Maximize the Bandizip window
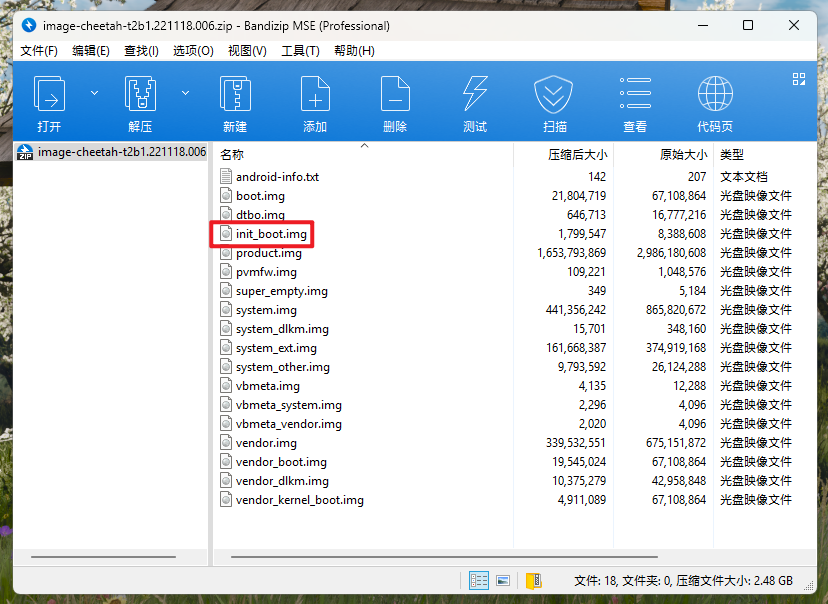The width and height of the screenshot is (828, 604). (x=748, y=25)
